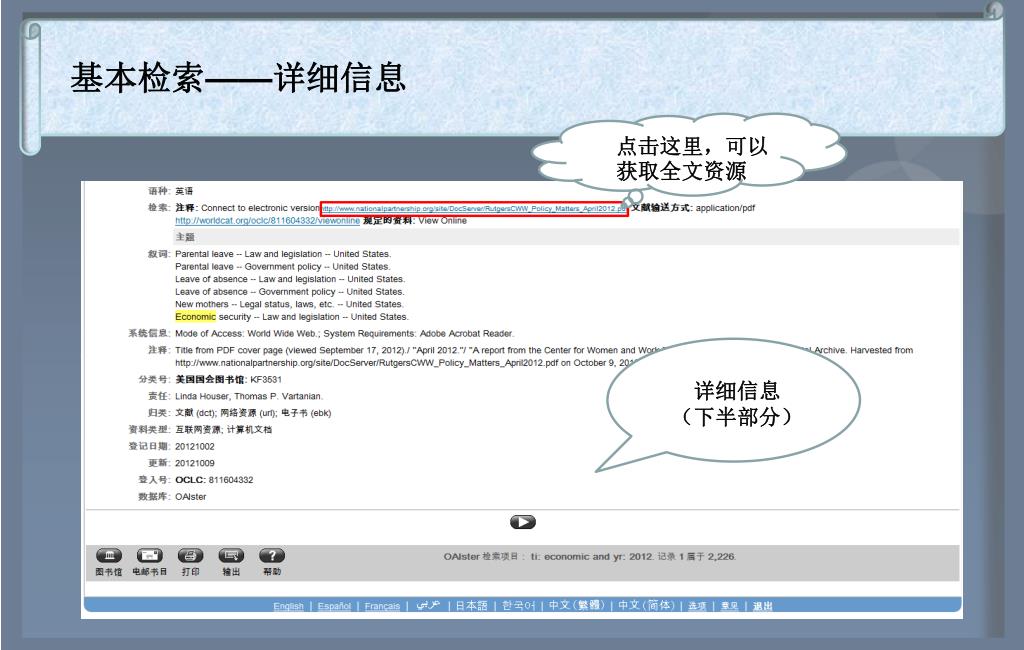Viewport: 1024px width, 650px height.
Task: Click the highlighted word Economic
Action: (x=195, y=317)
